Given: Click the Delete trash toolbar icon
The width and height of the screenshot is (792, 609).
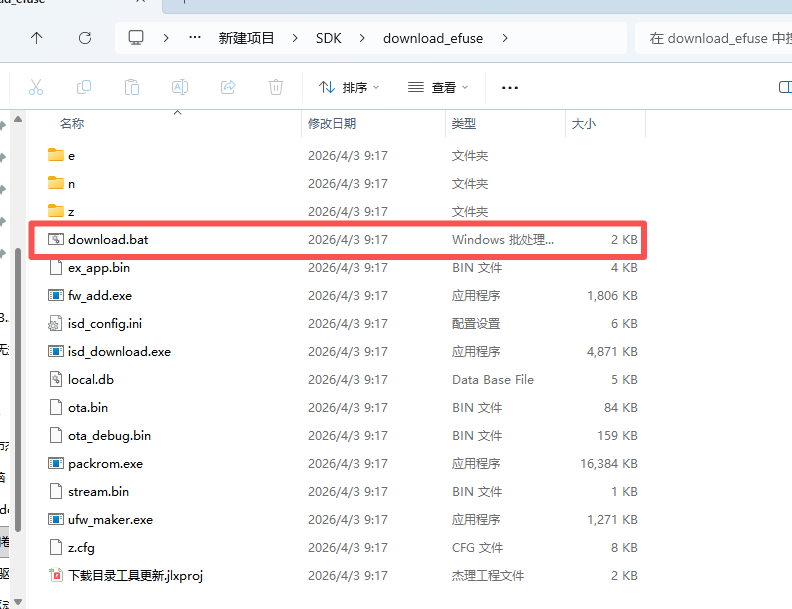Looking at the screenshot, I should pos(276,87).
